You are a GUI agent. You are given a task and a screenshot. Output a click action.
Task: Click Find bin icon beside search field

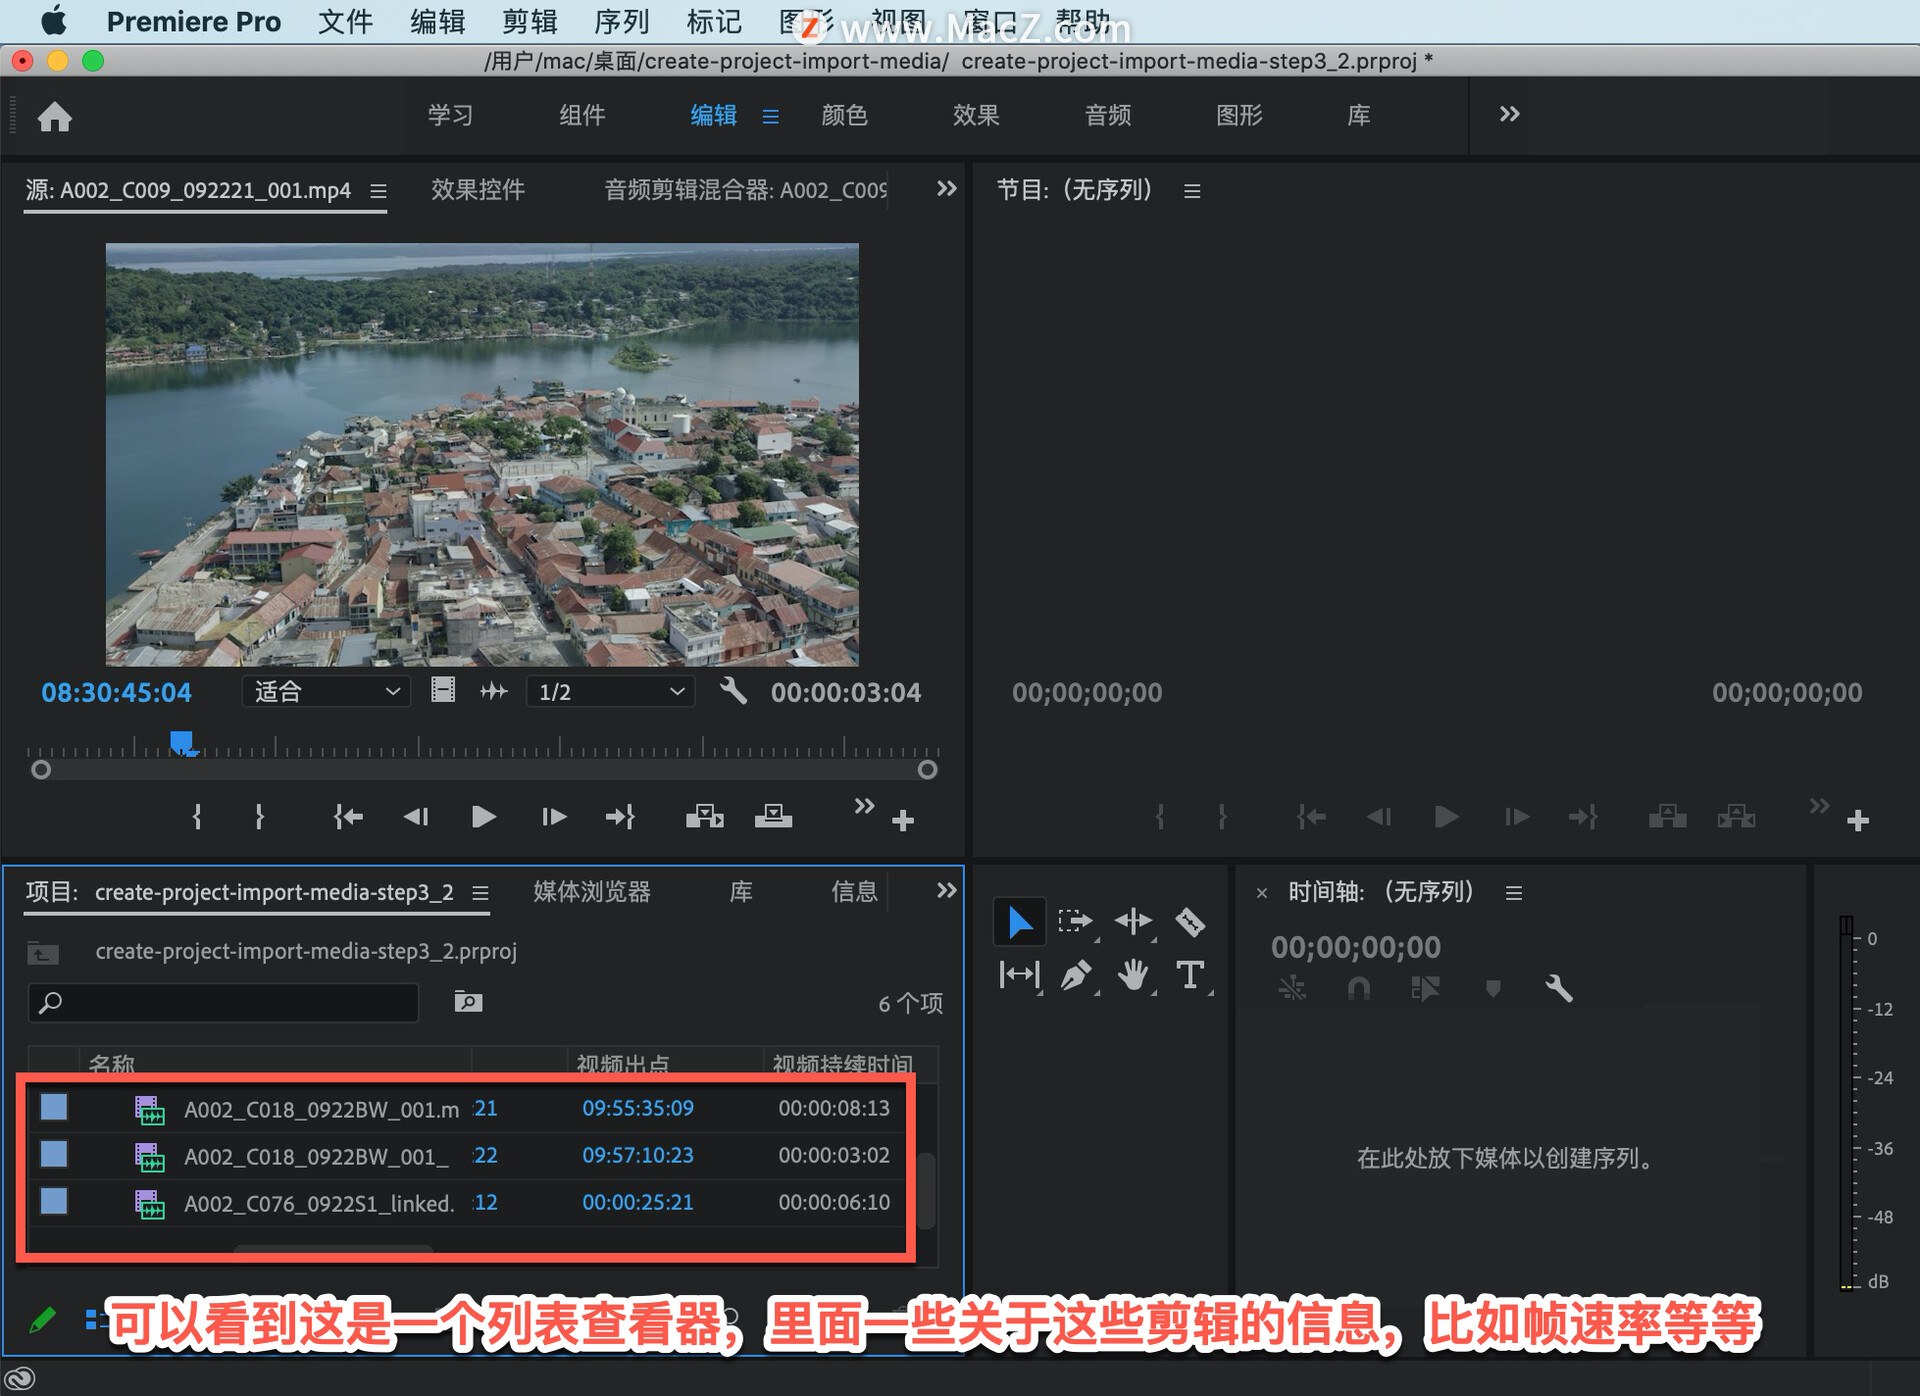click(x=468, y=1001)
